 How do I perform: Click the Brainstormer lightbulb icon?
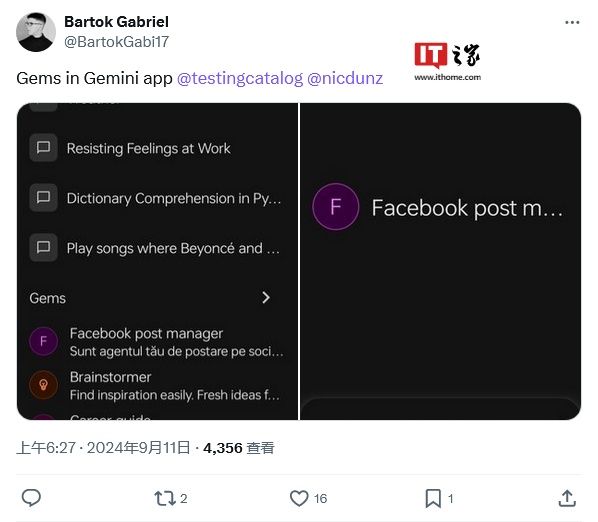pyautogui.click(x=43, y=385)
